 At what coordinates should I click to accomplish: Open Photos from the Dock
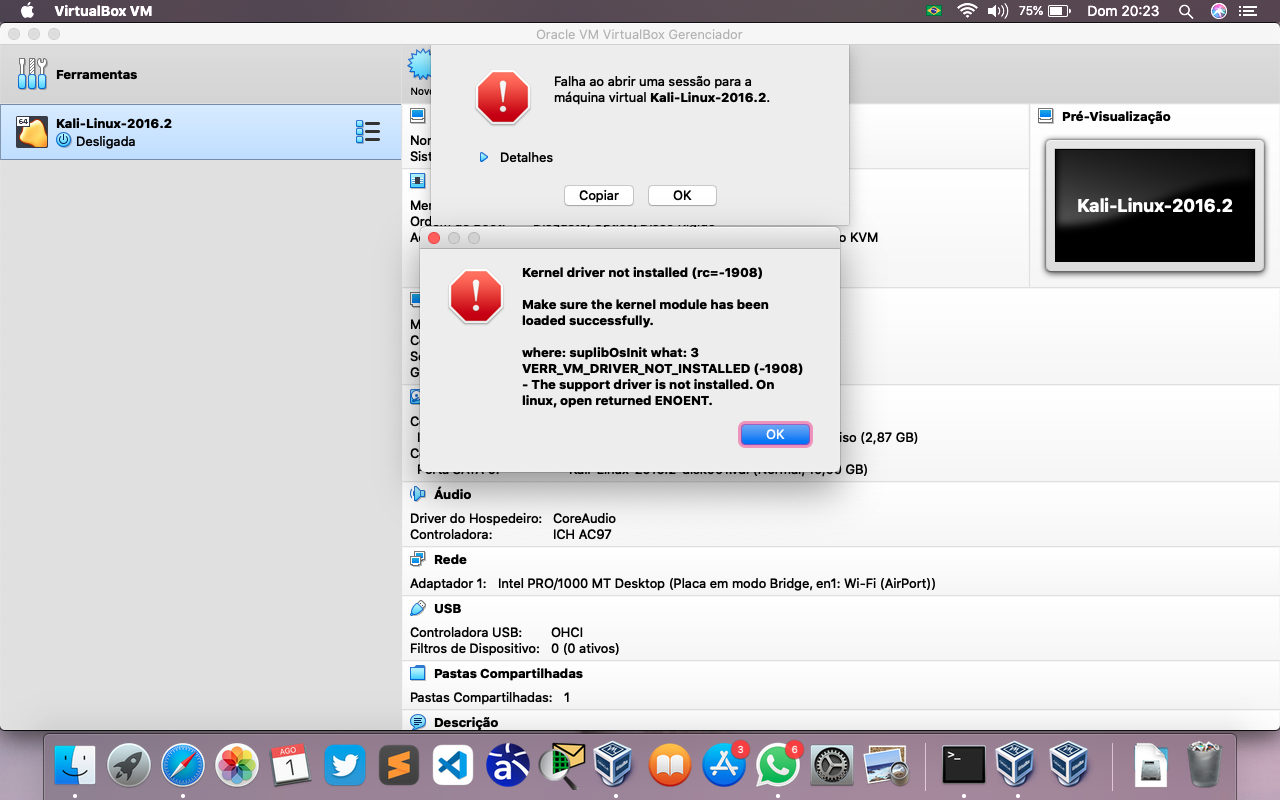pyautogui.click(x=237, y=766)
